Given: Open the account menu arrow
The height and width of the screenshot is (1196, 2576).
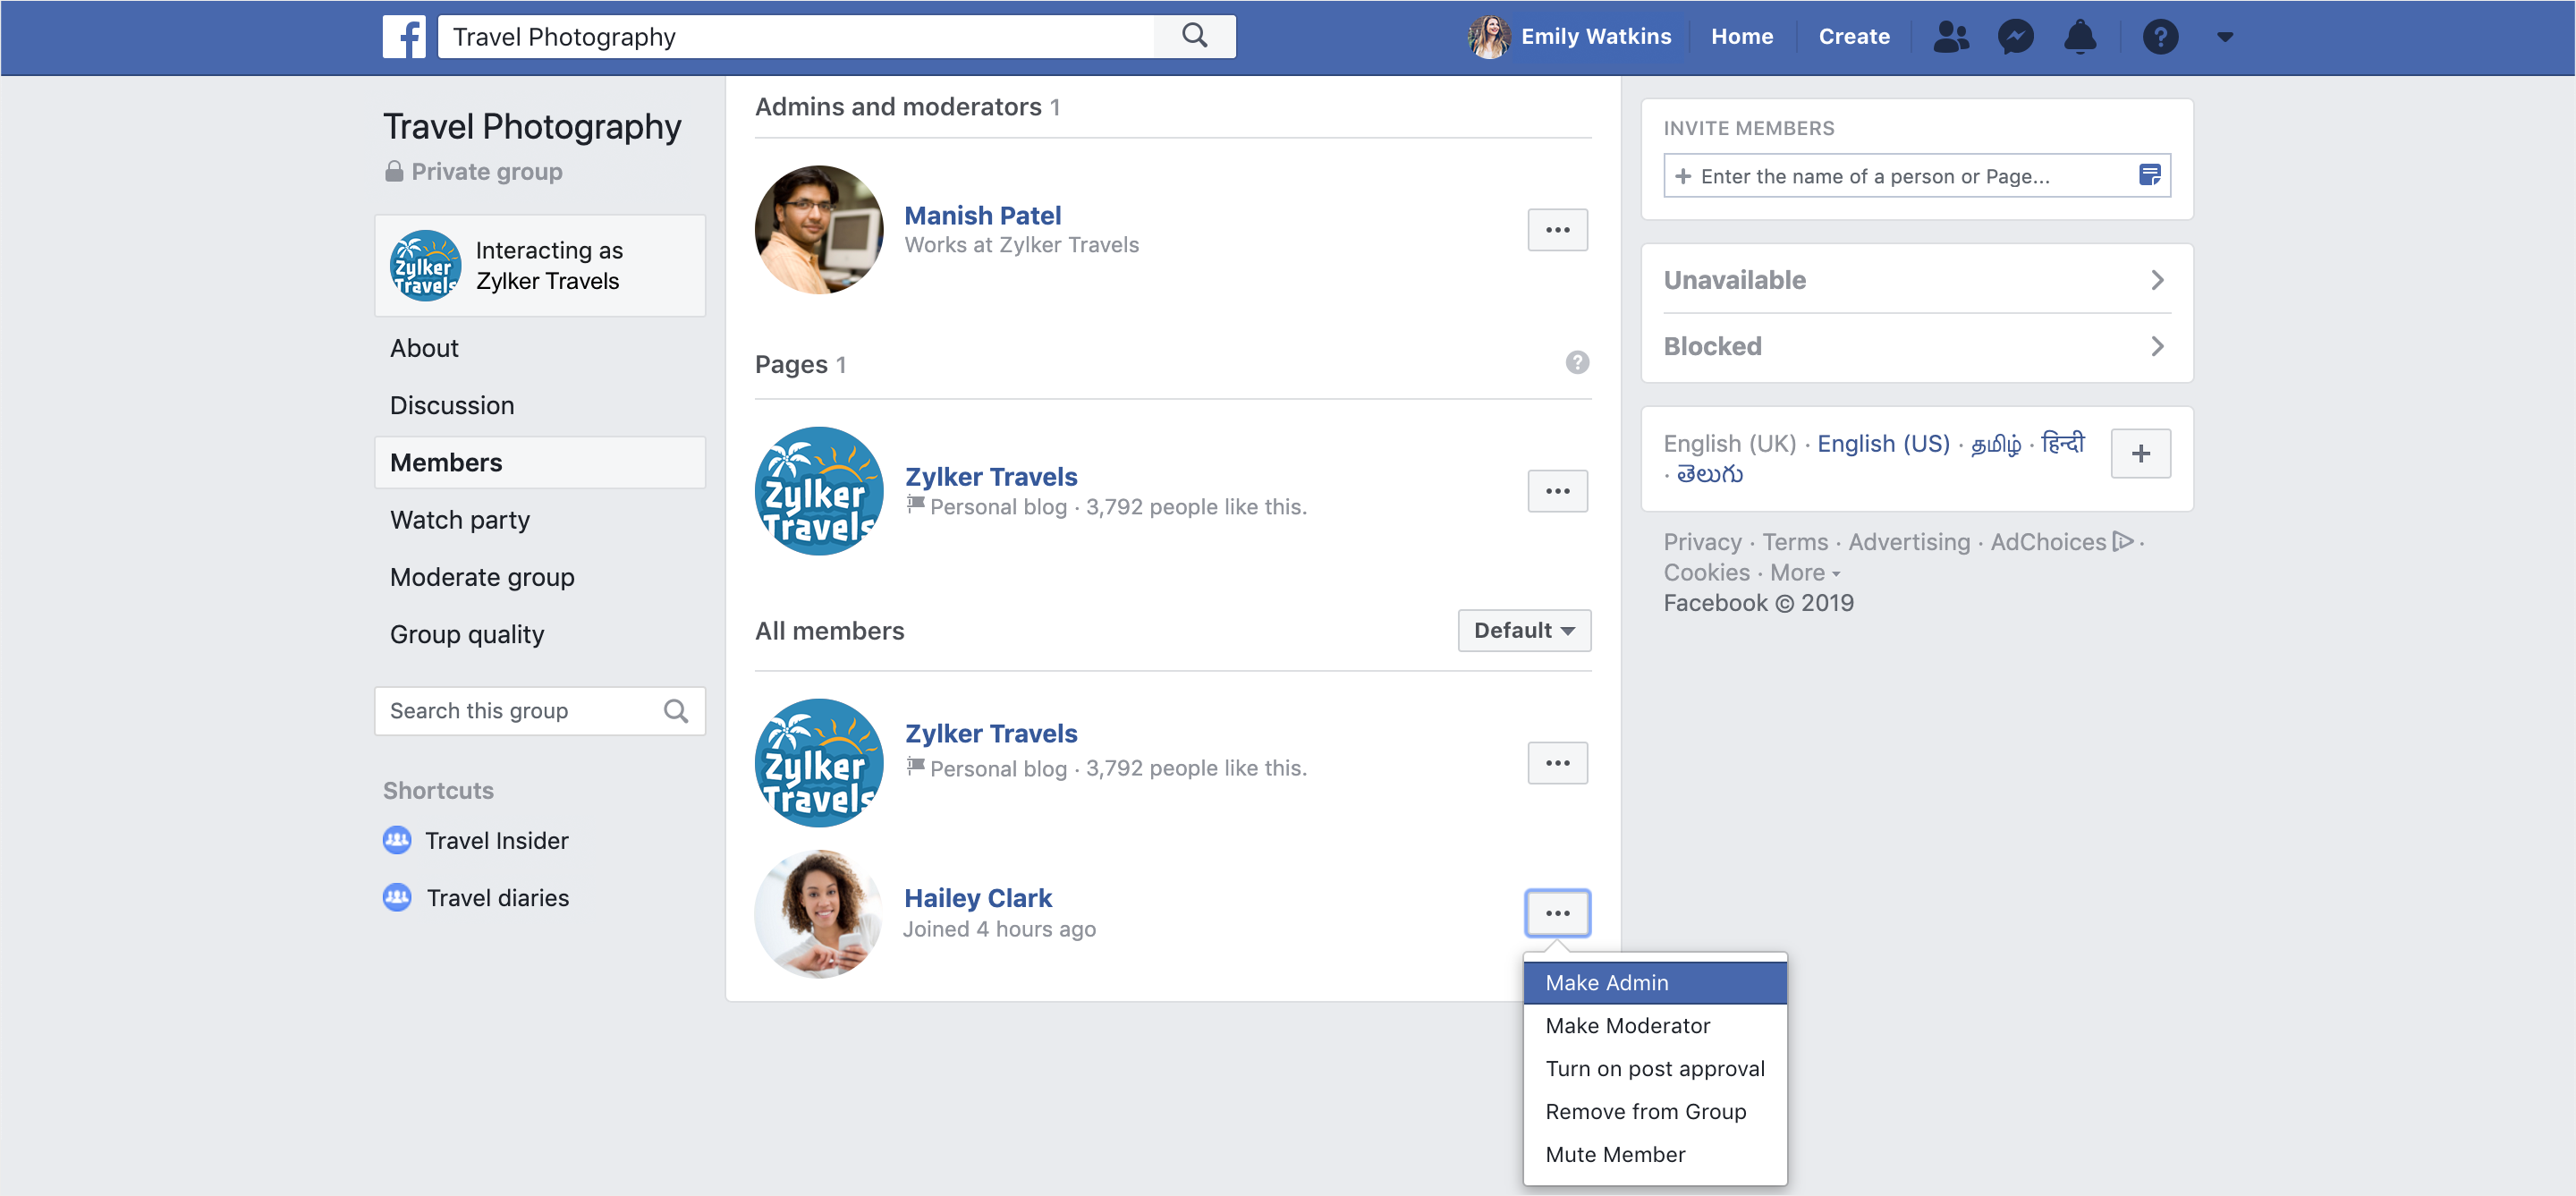Looking at the screenshot, I should 2225,37.
